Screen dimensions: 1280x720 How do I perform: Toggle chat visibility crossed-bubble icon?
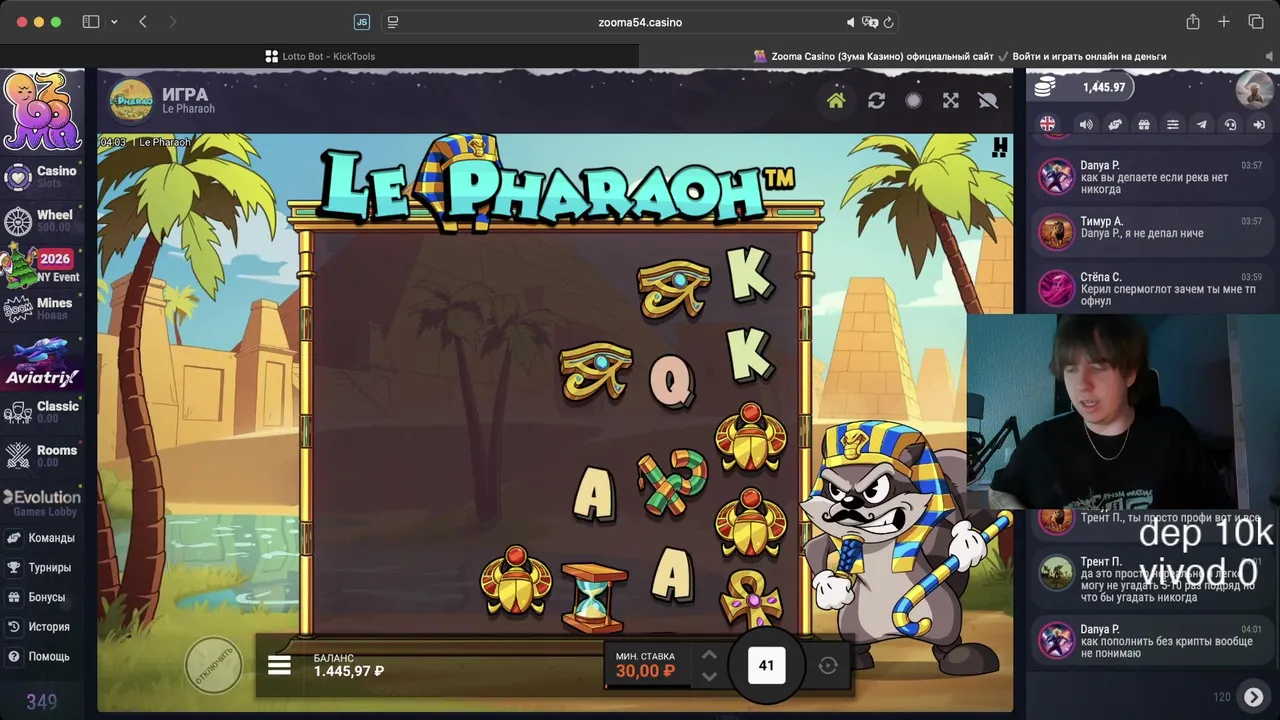coord(988,101)
